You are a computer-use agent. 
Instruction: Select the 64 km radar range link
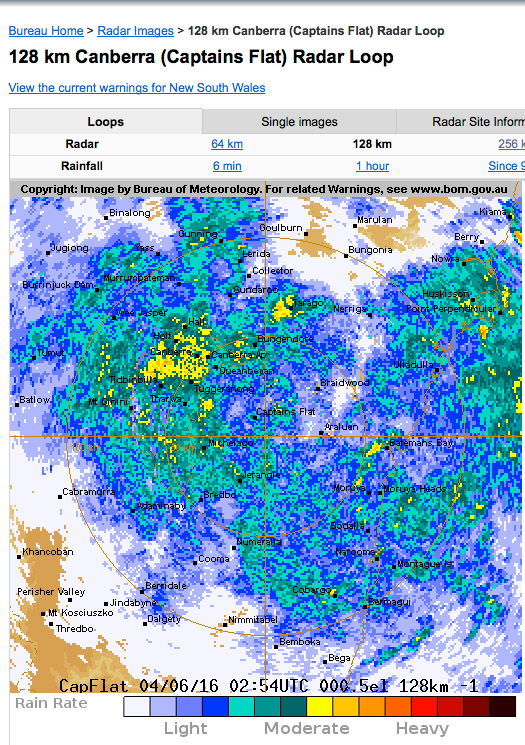[227, 144]
